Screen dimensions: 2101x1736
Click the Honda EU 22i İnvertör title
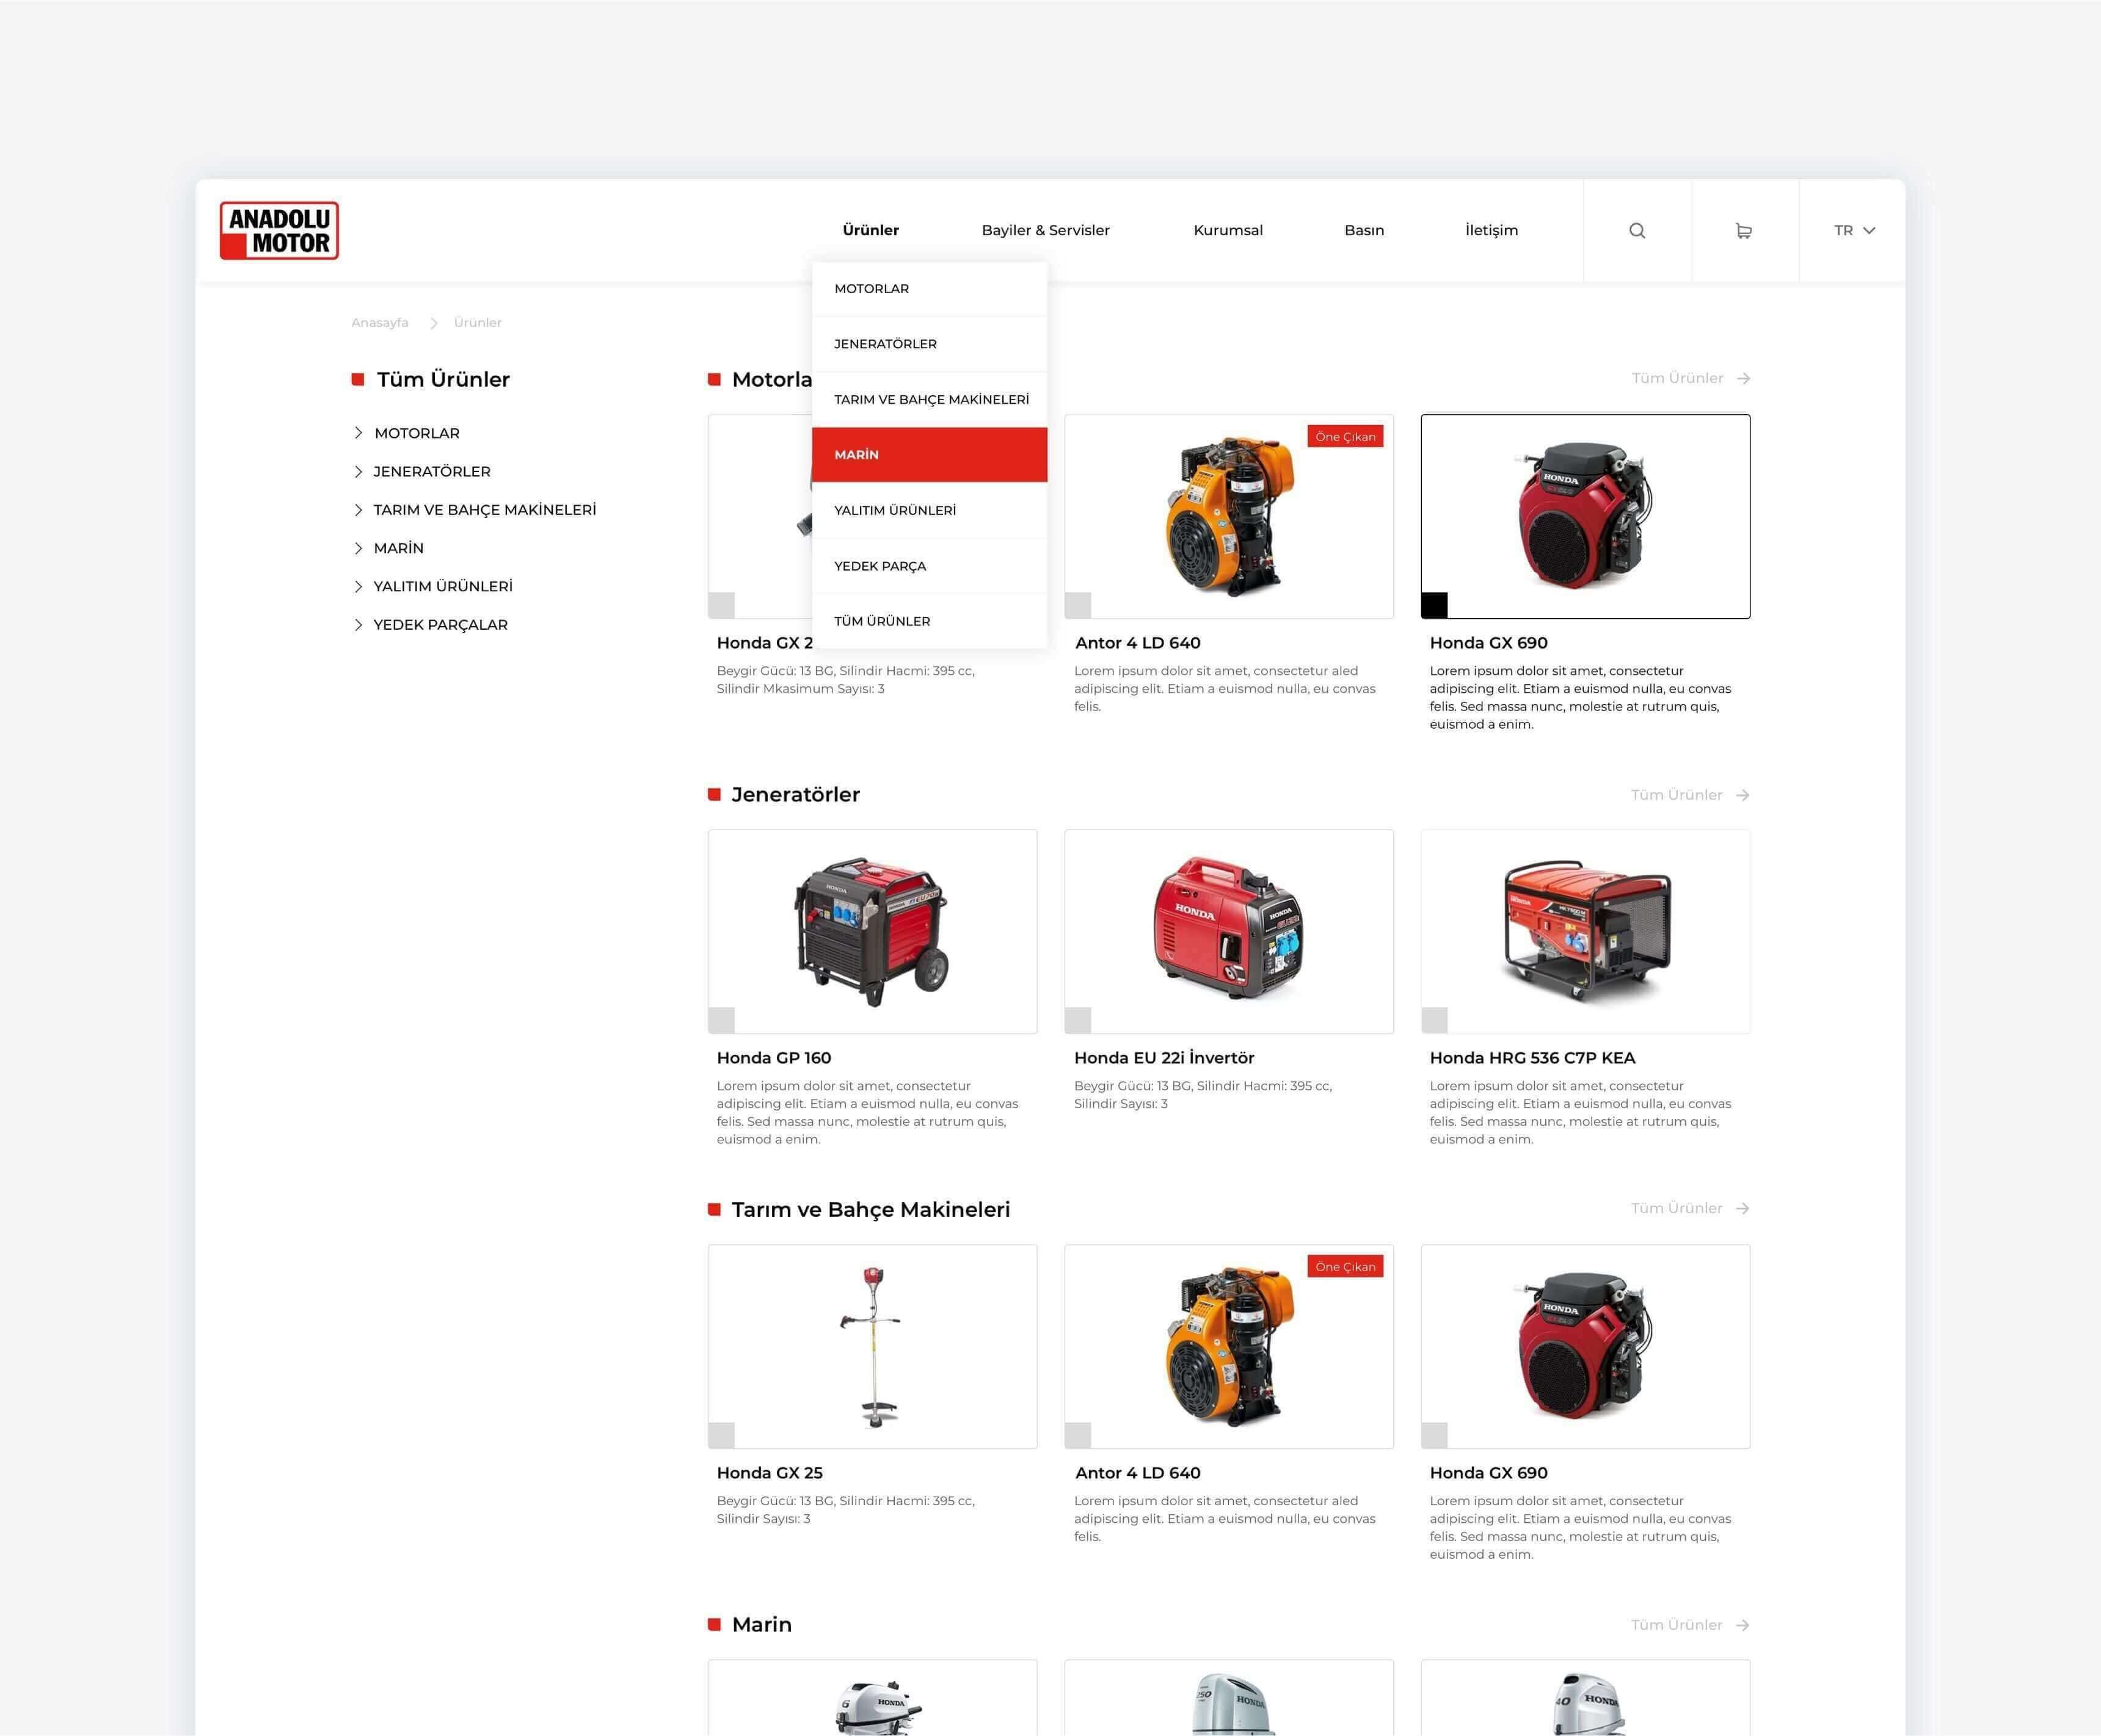[x=1164, y=1058]
